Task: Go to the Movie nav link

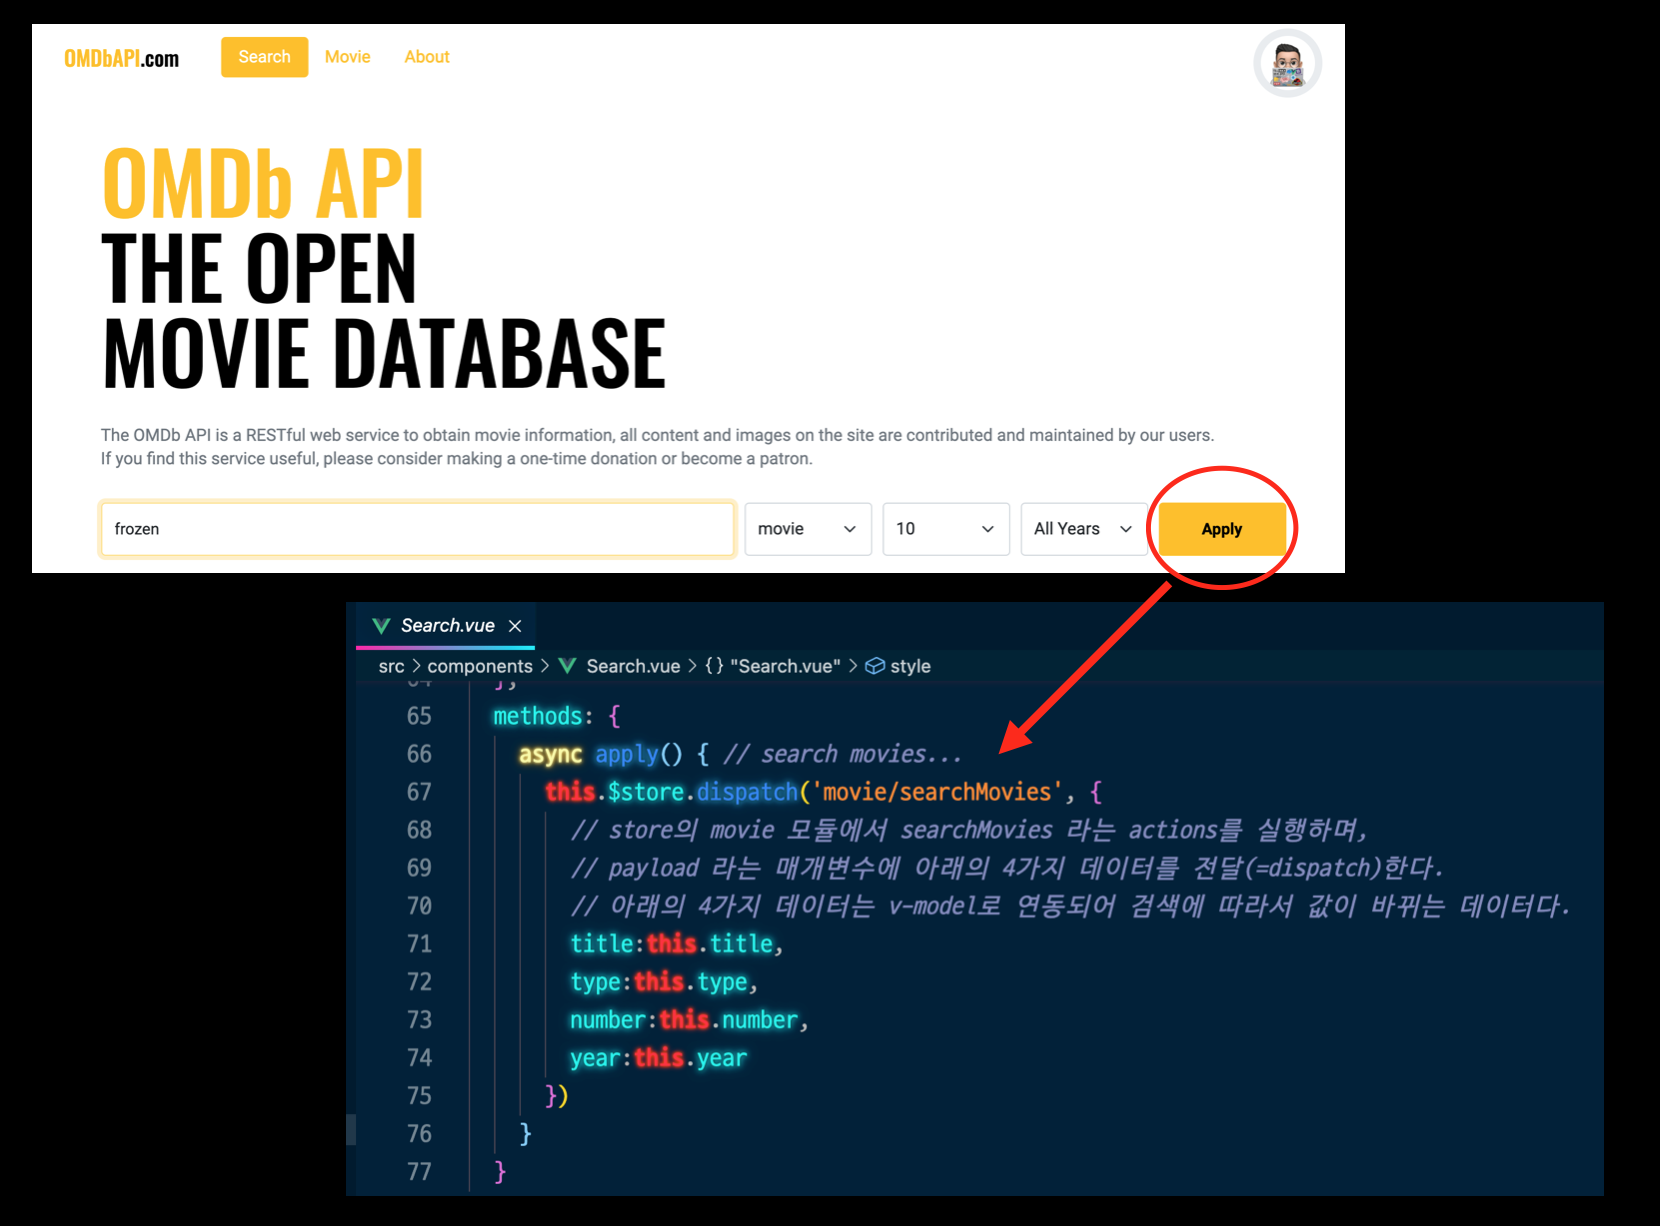Action: [x=347, y=57]
